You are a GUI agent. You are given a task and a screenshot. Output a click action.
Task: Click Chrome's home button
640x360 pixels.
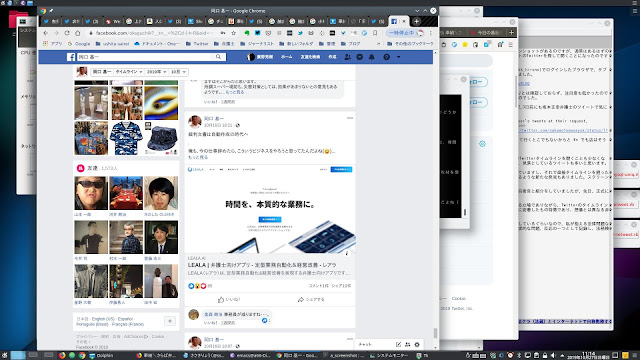point(78,33)
